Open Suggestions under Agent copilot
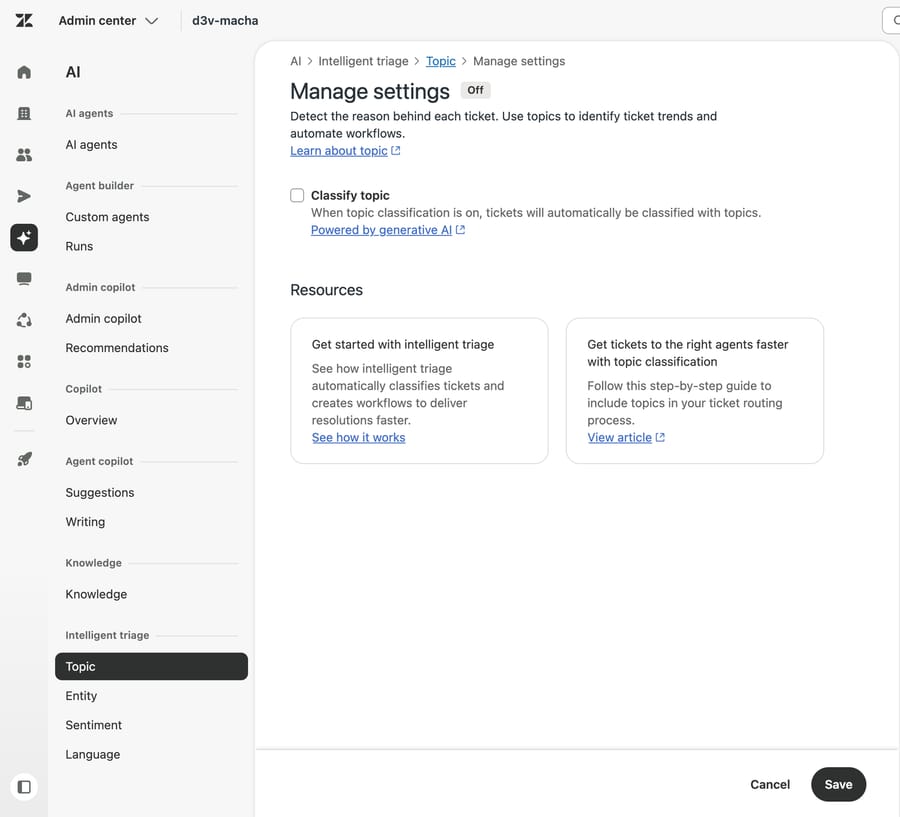 (x=100, y=493)
